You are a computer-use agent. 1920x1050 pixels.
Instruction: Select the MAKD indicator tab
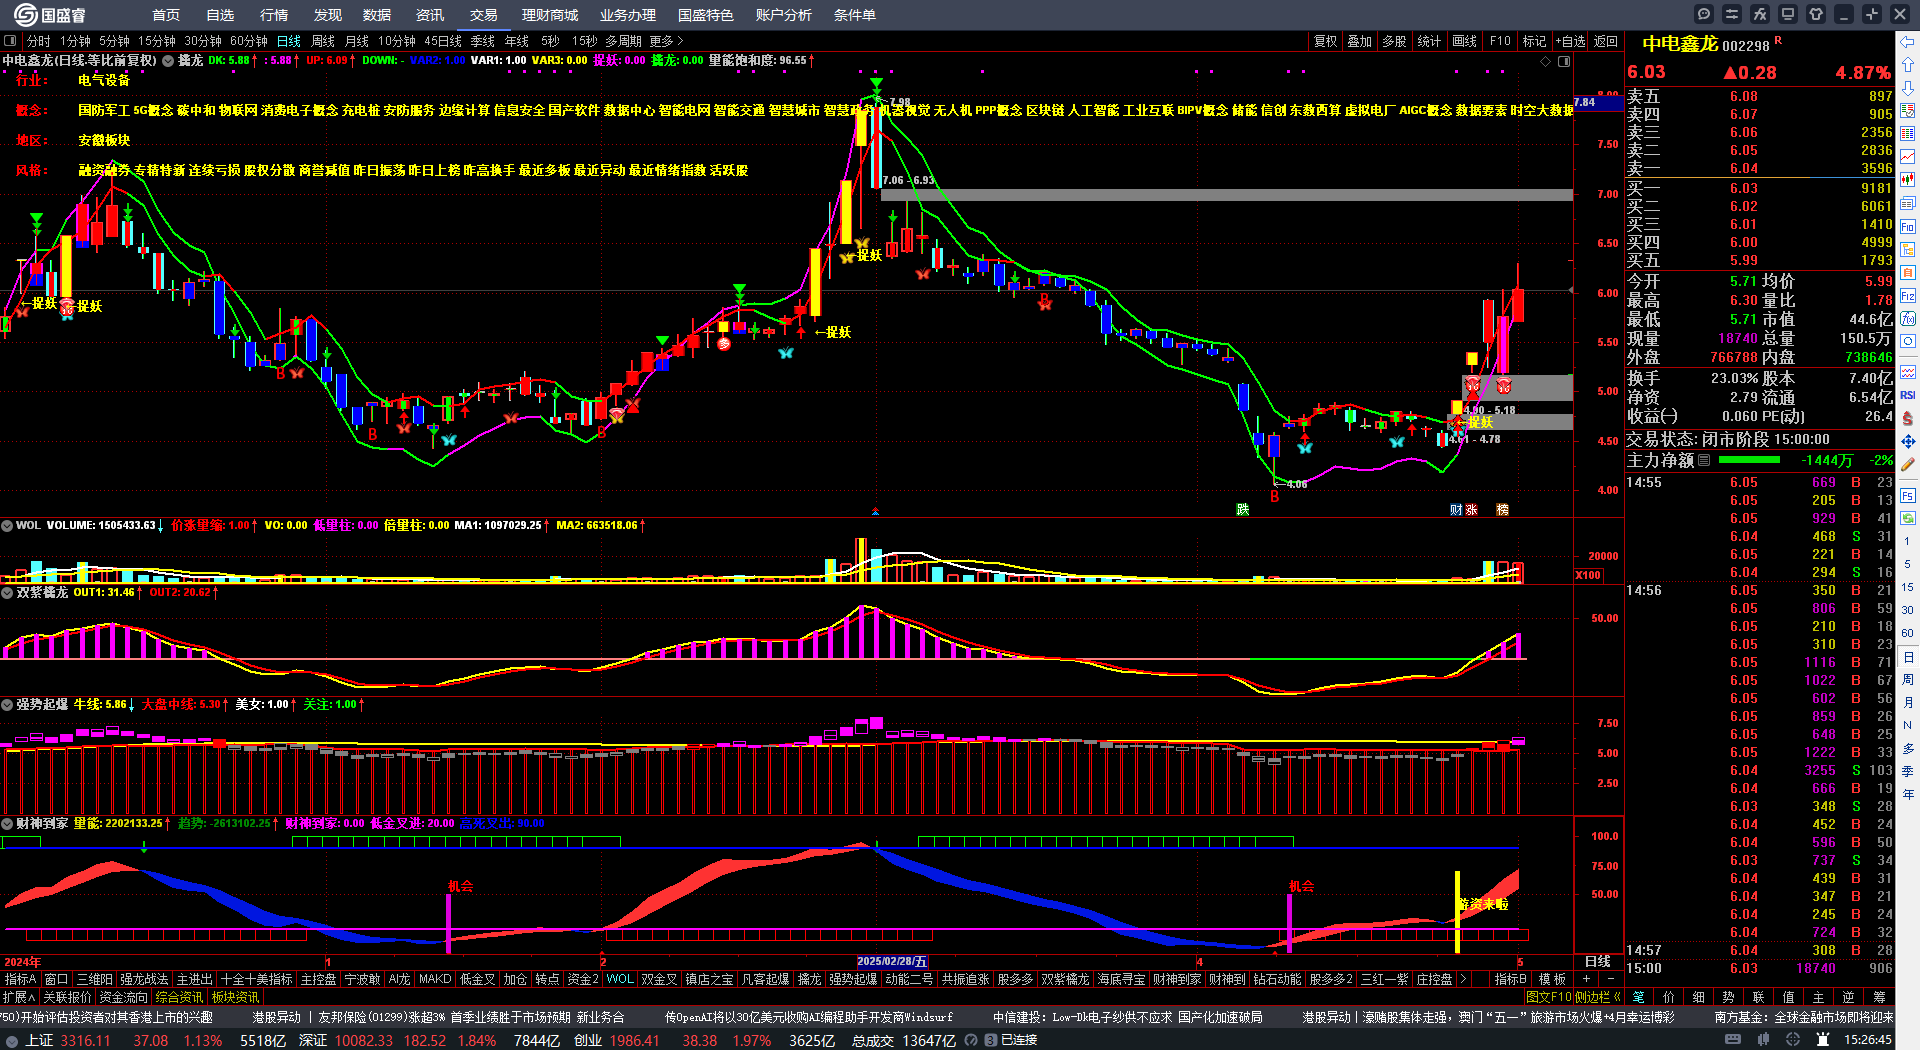point(435,979)
